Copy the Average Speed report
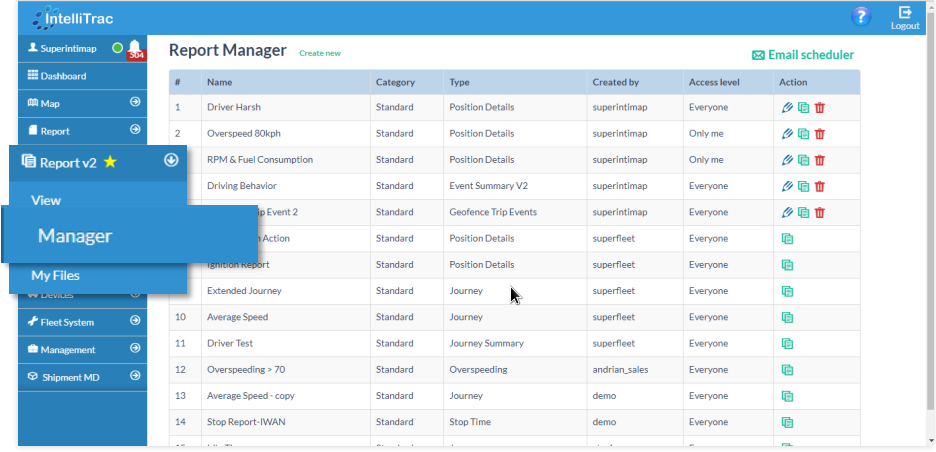 coord(787,318)
